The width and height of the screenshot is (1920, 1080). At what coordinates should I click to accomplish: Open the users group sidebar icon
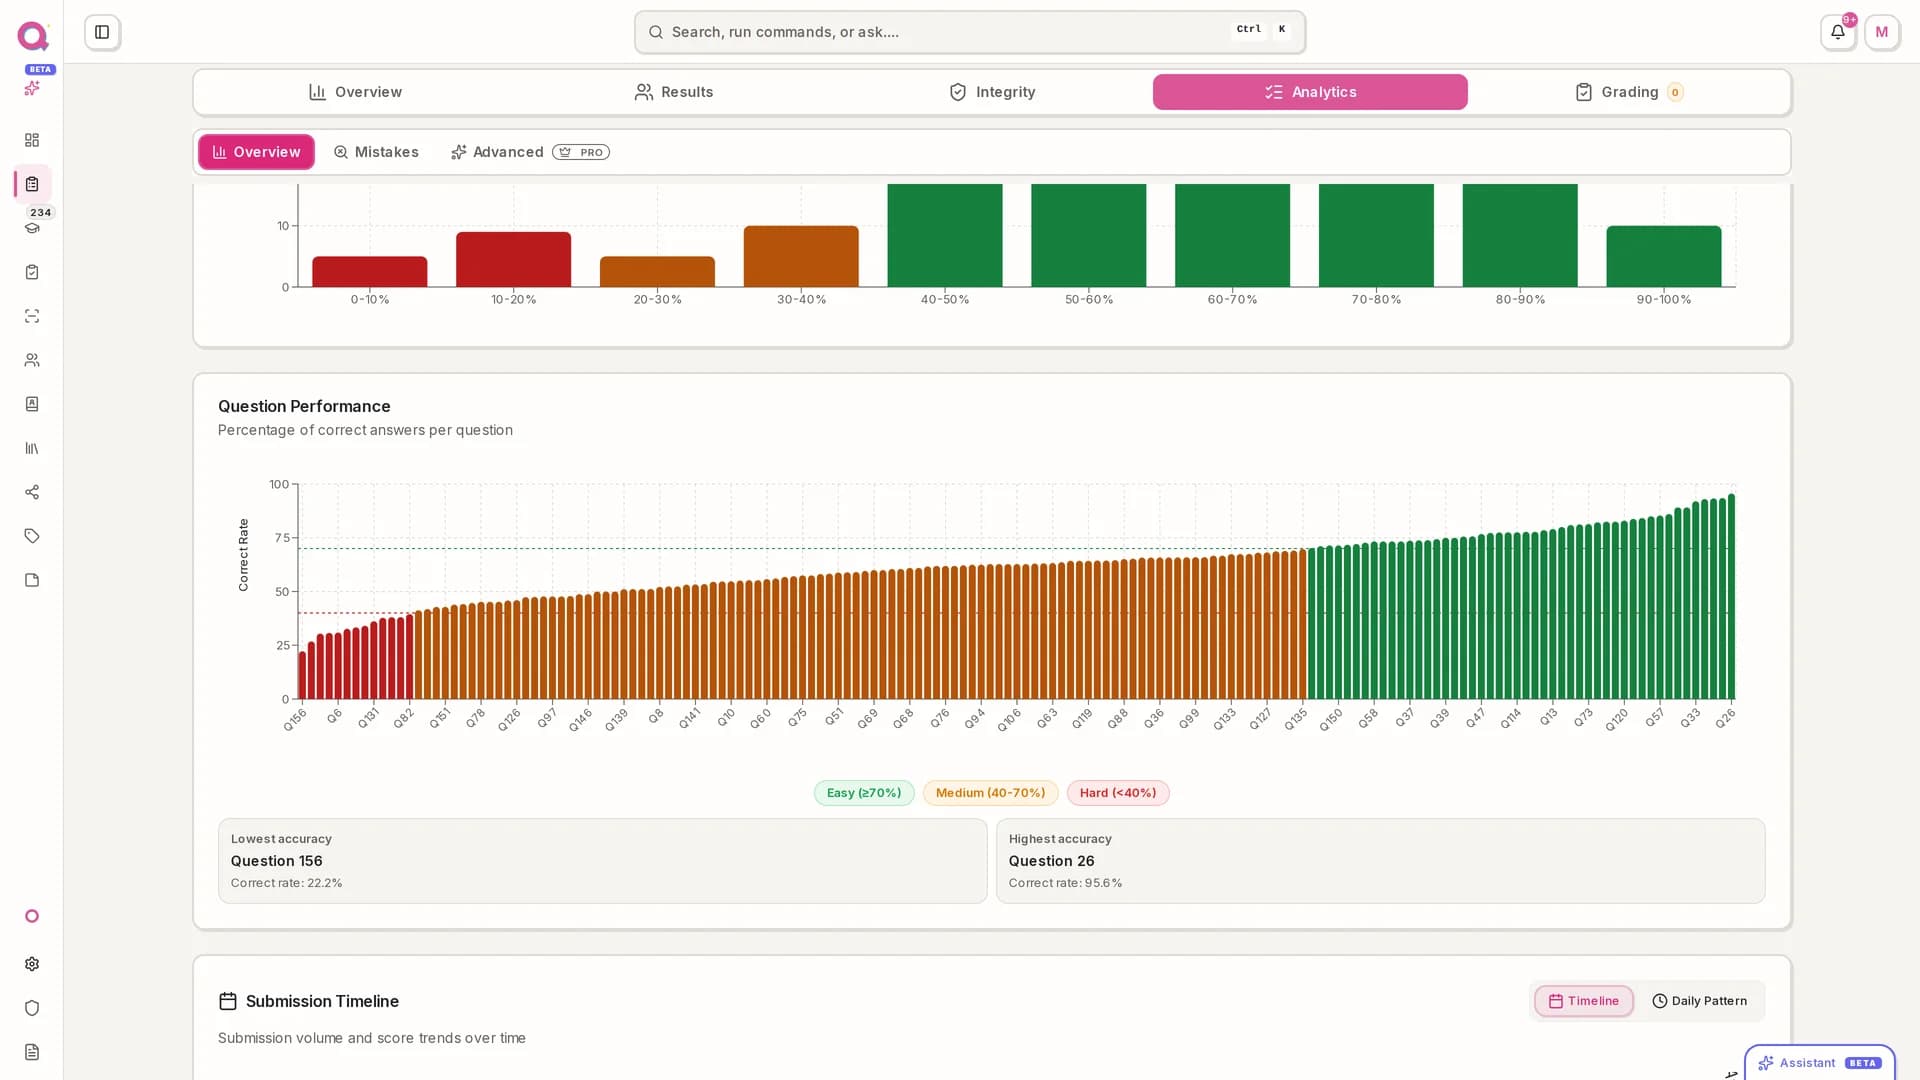pyautogui.click(x=32, y=360)
